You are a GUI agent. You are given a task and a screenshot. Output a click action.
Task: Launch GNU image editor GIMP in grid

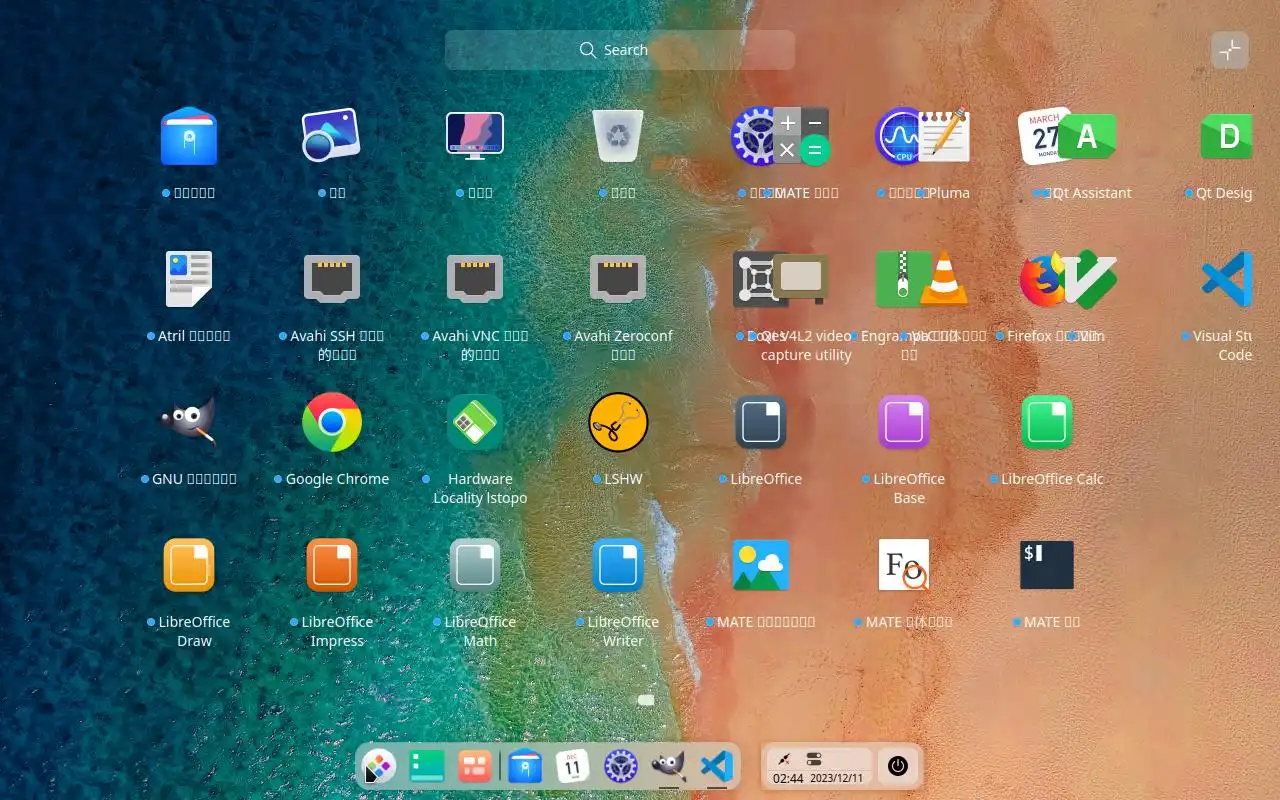(189, 422)
